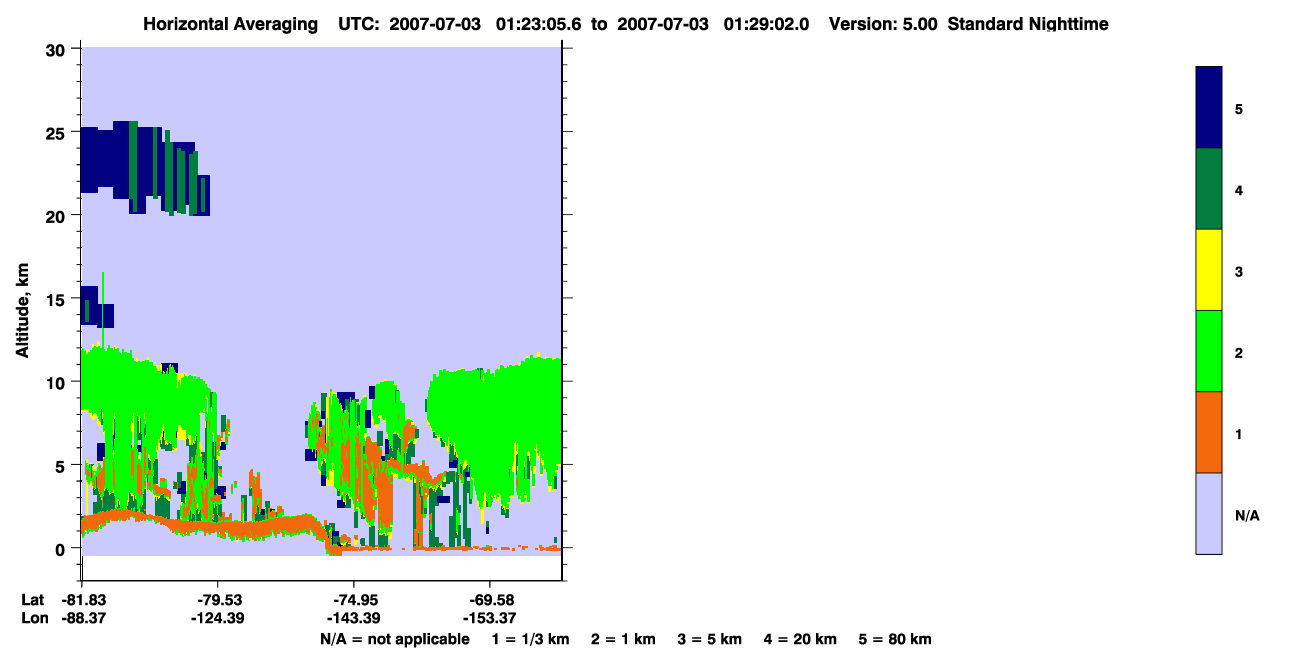Click the y-axis tick label 30
Image resolution: width=1300 pixels, height=667 pixels.
click(57, 49)
